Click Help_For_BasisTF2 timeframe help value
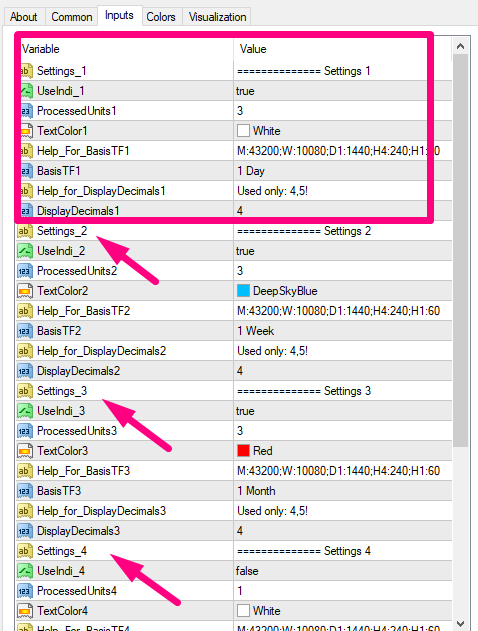The width and height of the screenshot is (478, 631). click(338, 311)
